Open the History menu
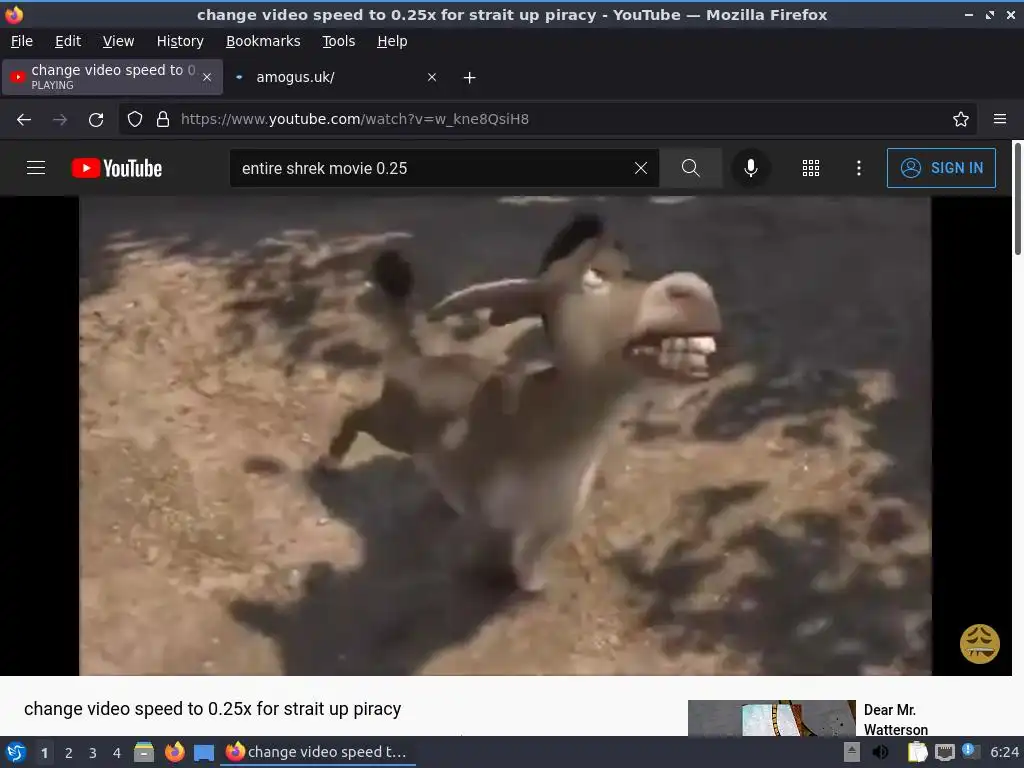The image size is (1024, 768). click(x=180, y=41)
